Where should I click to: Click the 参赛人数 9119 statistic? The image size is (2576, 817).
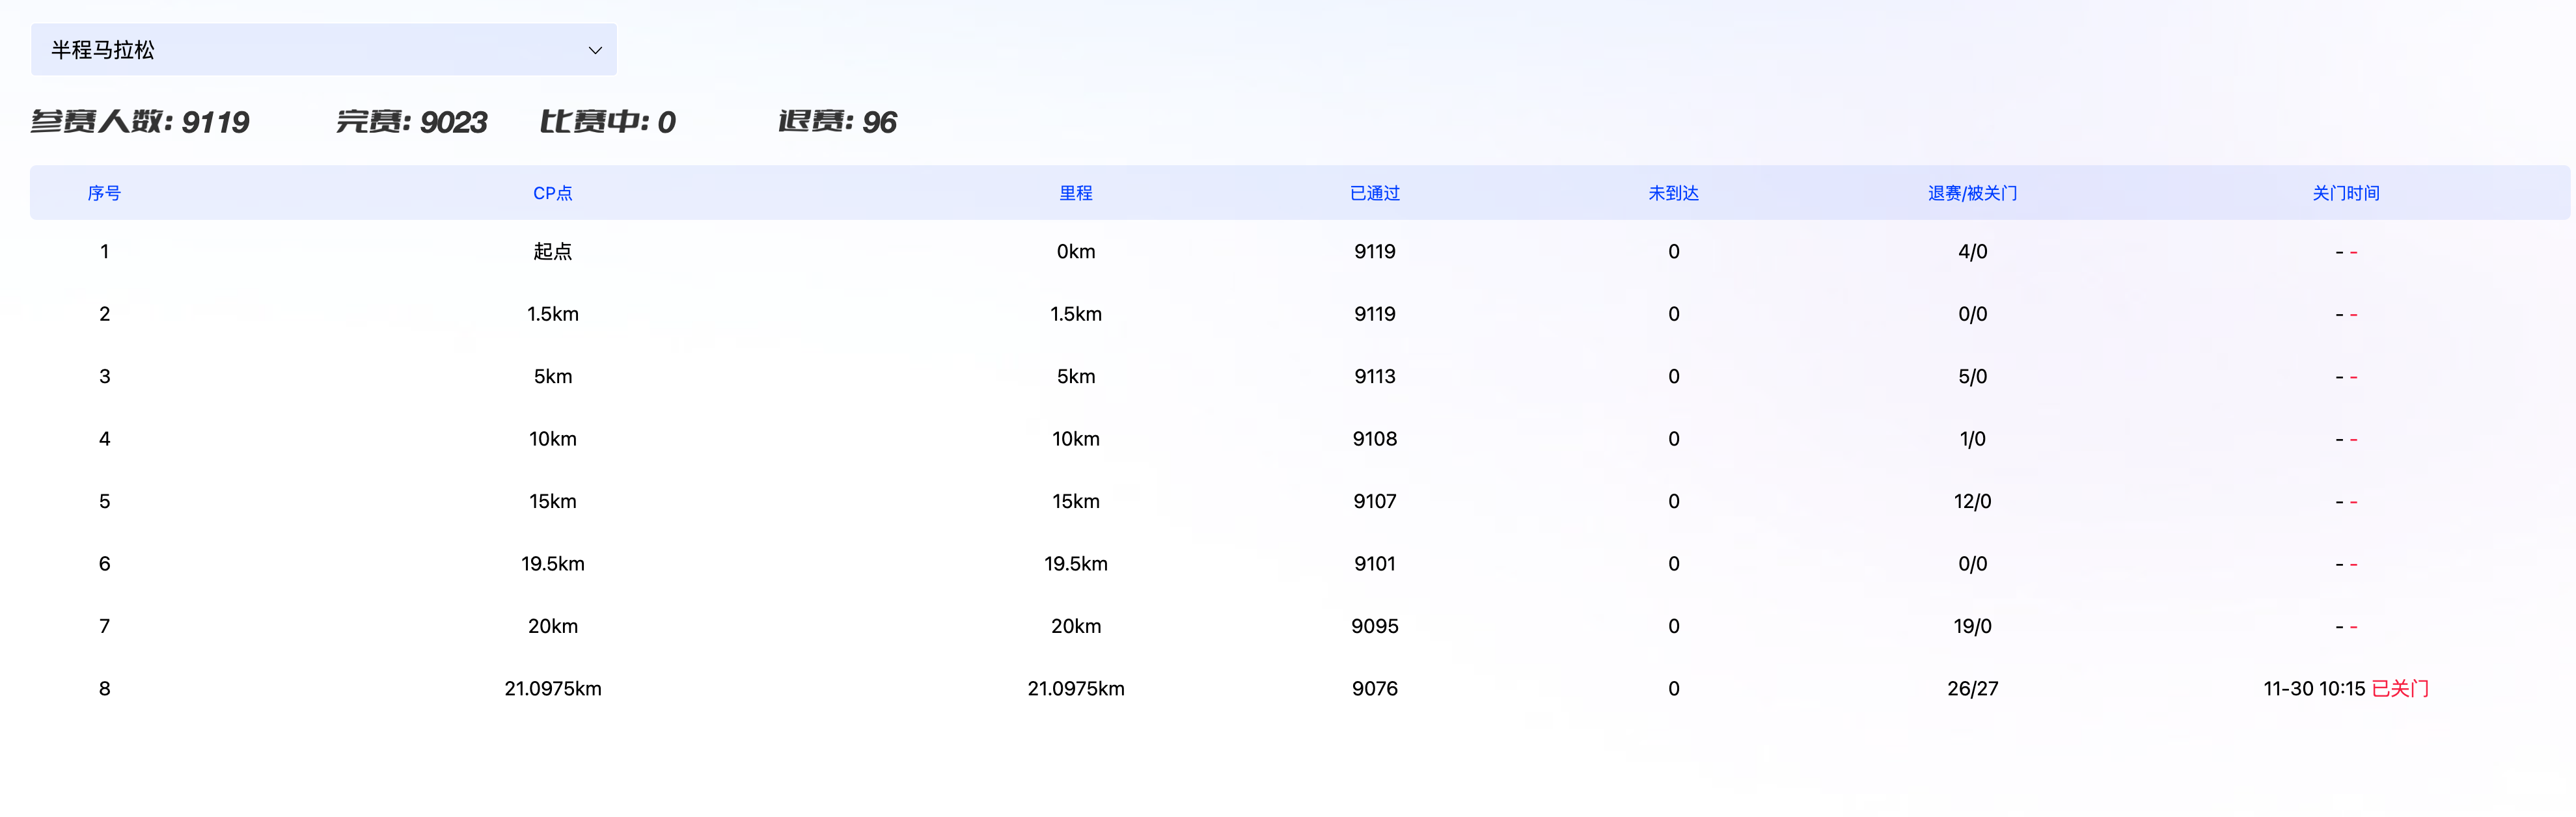coord(140,122)
